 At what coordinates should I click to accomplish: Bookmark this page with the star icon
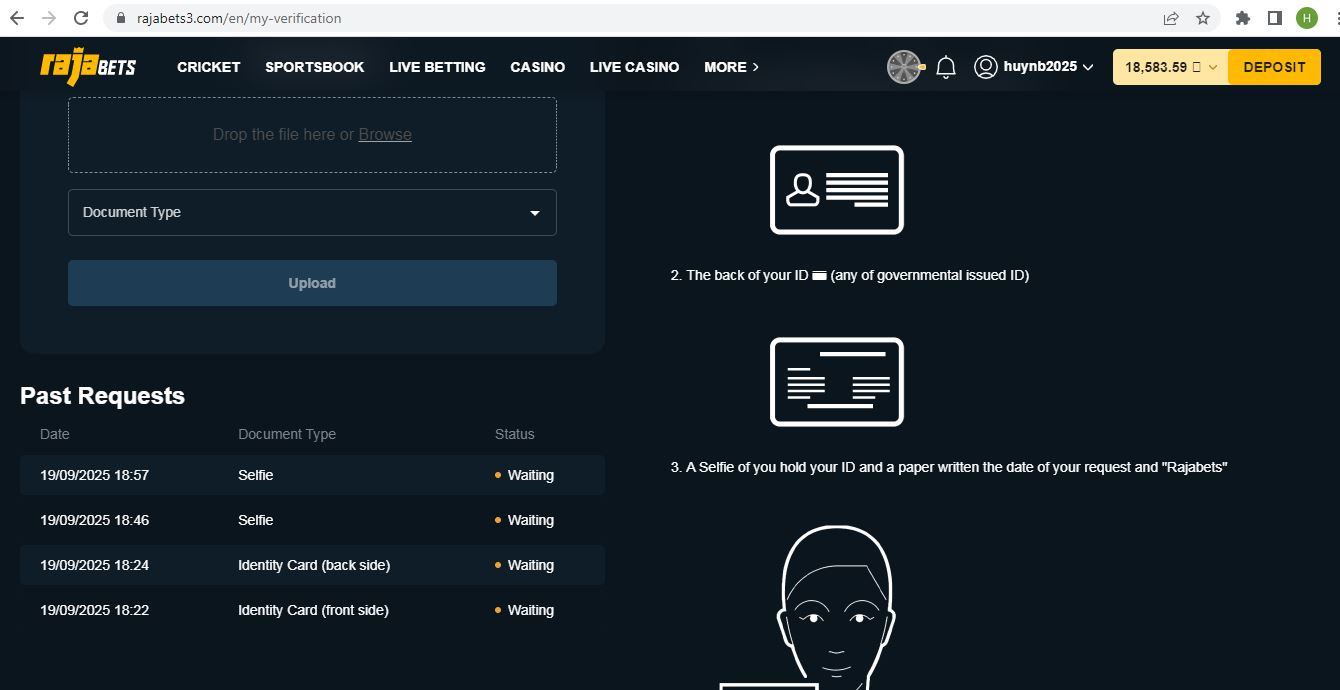[1203, 18]
